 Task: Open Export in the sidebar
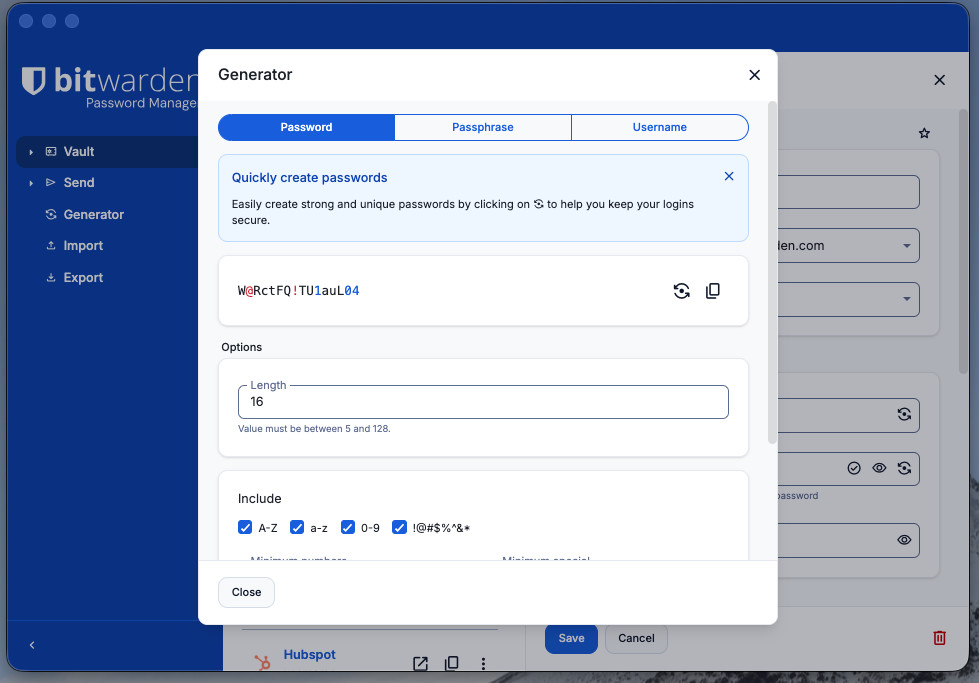pos(83,278)
